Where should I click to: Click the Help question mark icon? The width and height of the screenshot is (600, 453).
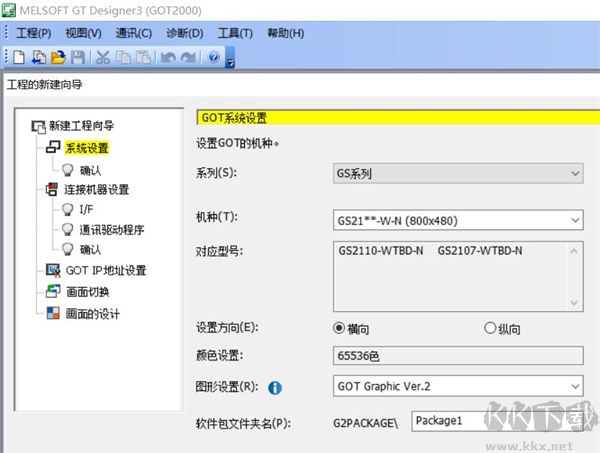[x=214, y=57]
